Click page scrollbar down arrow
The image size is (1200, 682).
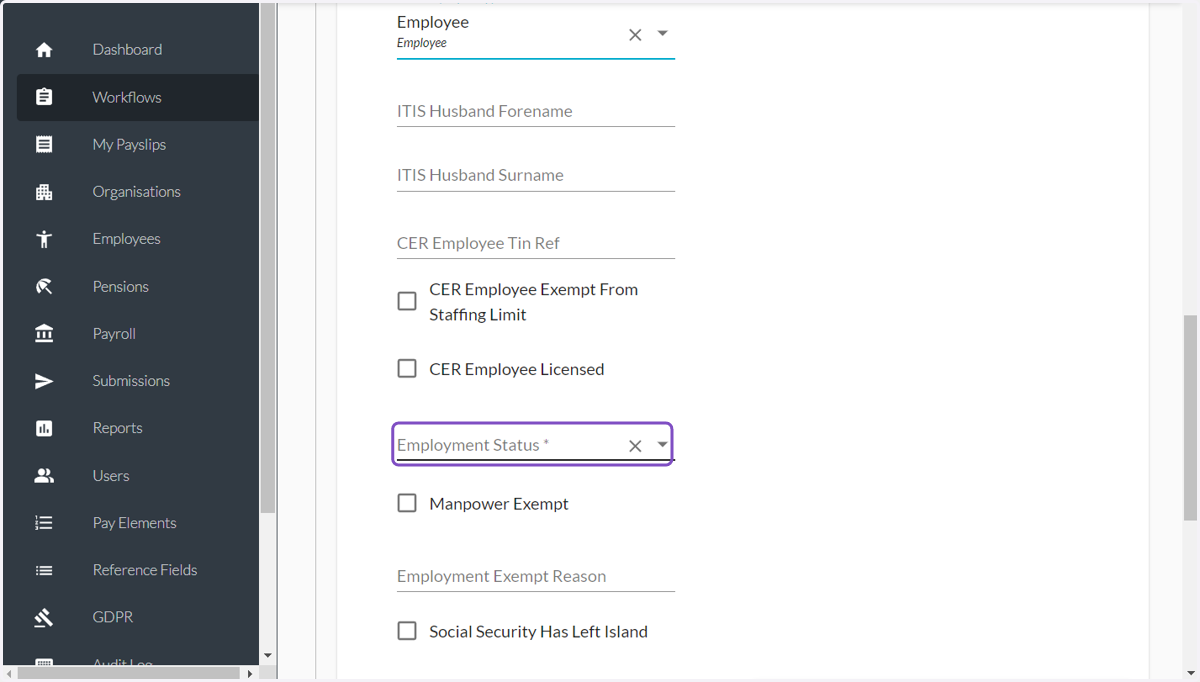(x=1190, y=673)
